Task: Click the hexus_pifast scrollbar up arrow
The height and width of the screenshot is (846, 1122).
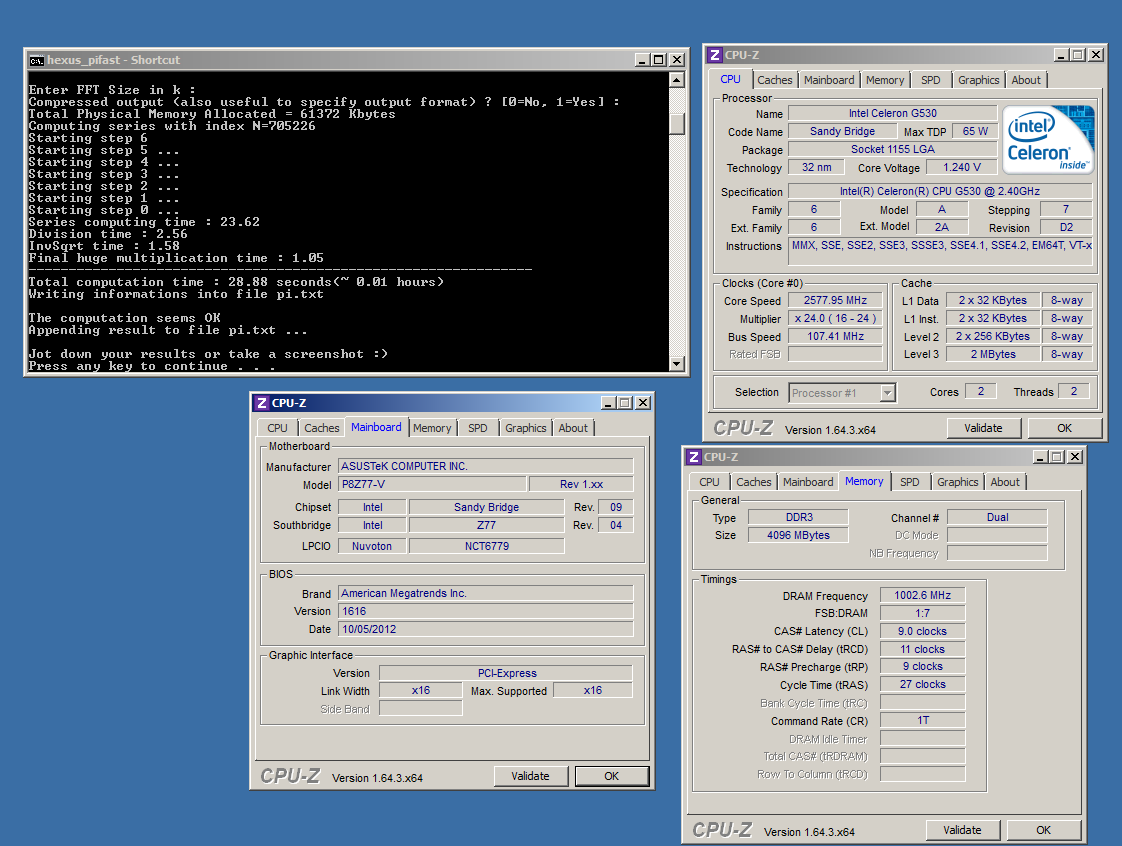Action: [676, 80]
